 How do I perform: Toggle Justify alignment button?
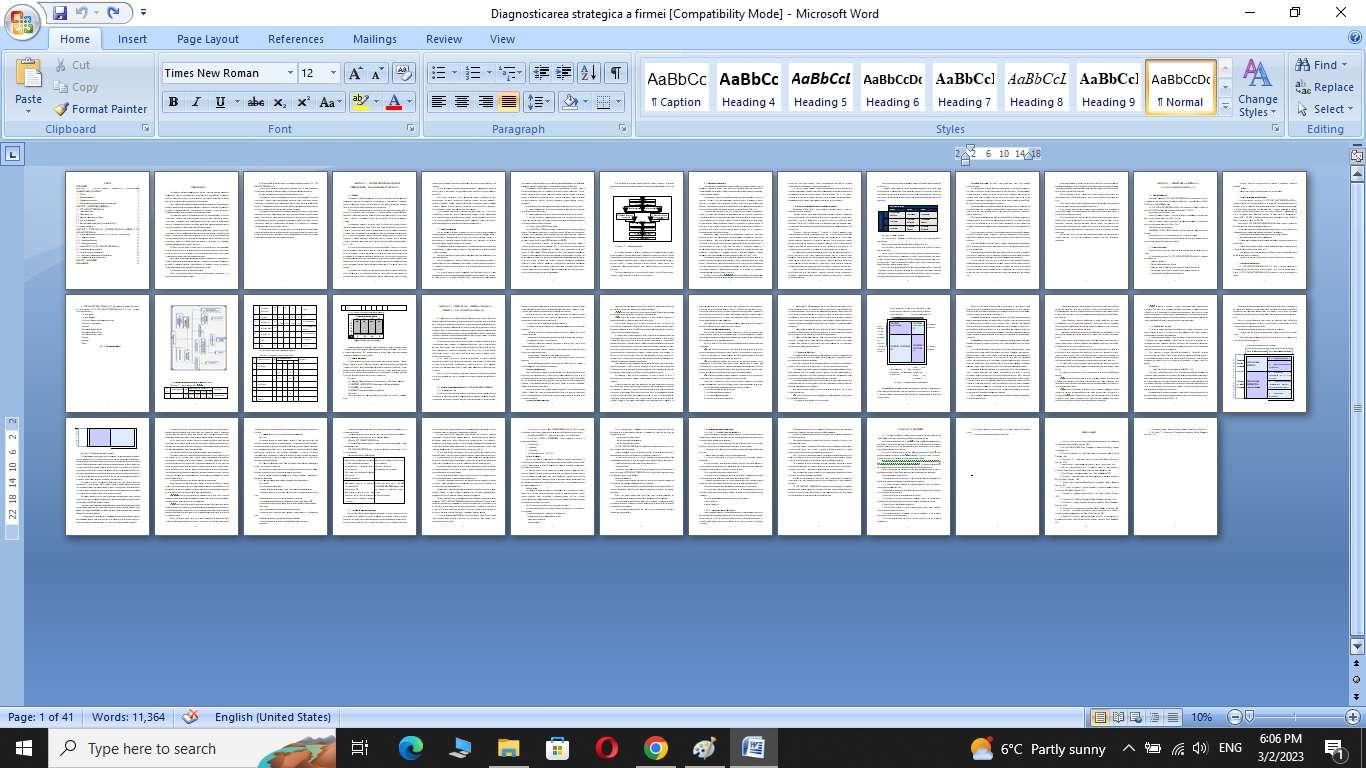[x=509, y=102]
